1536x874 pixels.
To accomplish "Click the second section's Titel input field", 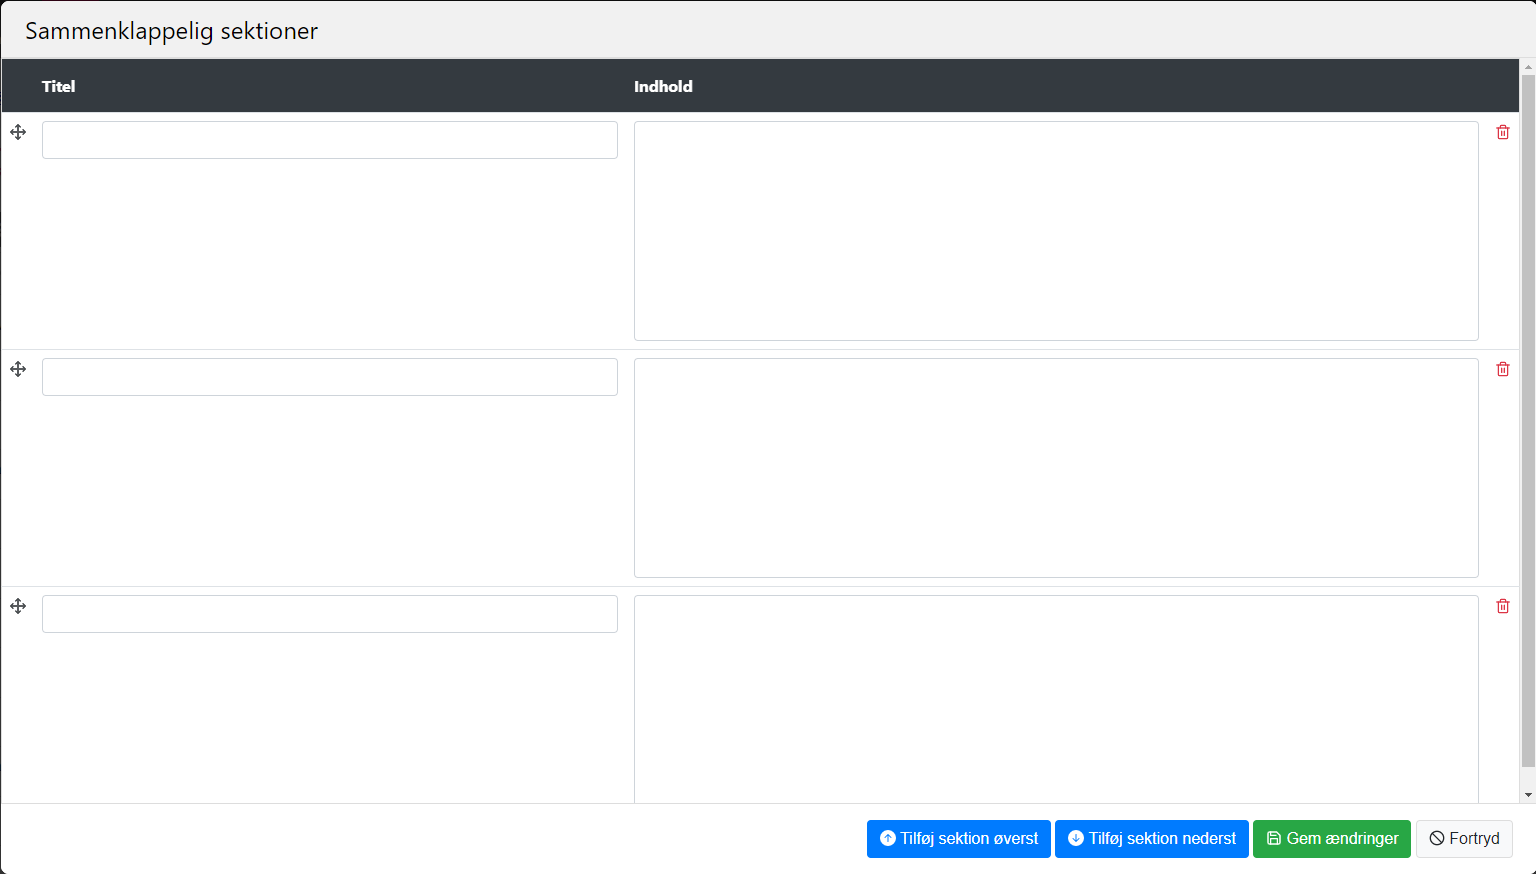I will coord(329,377).
